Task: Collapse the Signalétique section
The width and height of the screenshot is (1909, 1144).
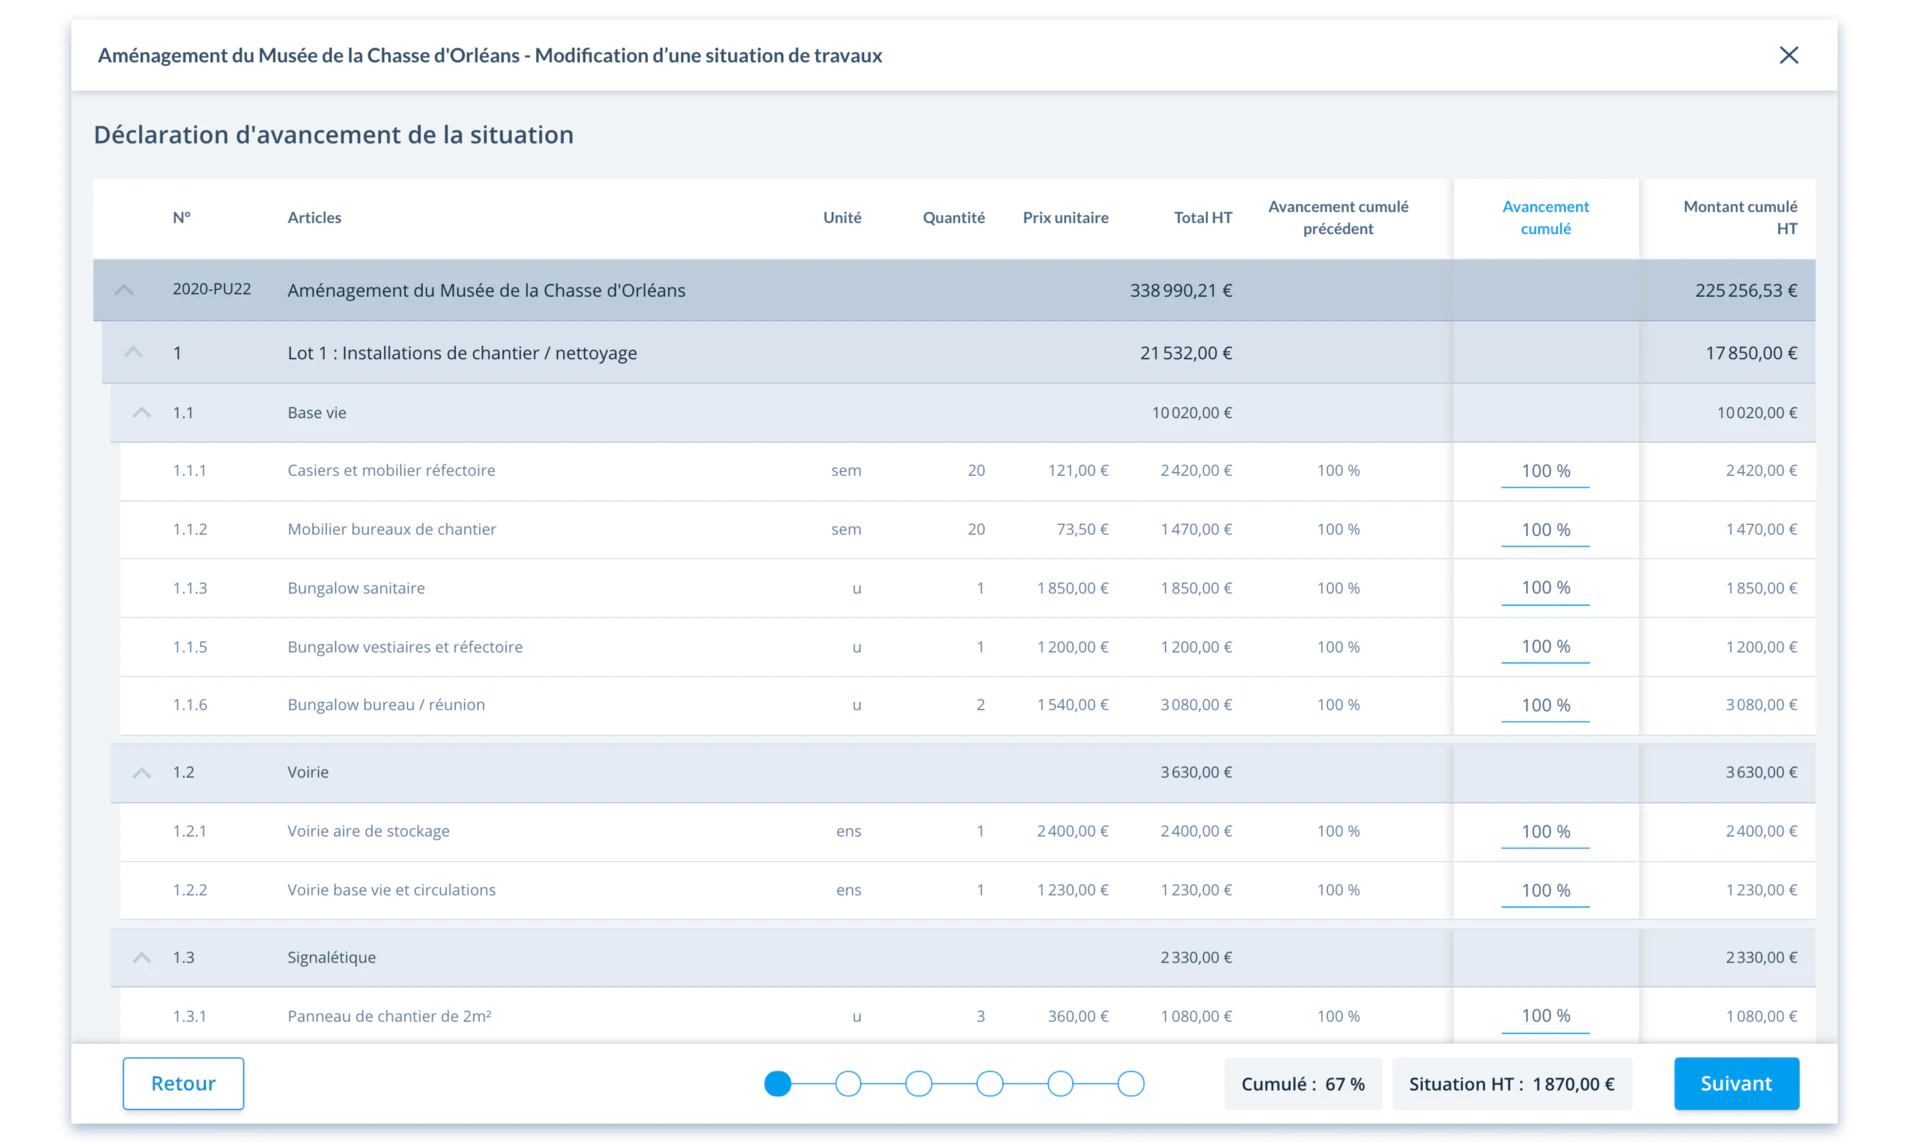Action: (x=142, y=957)
